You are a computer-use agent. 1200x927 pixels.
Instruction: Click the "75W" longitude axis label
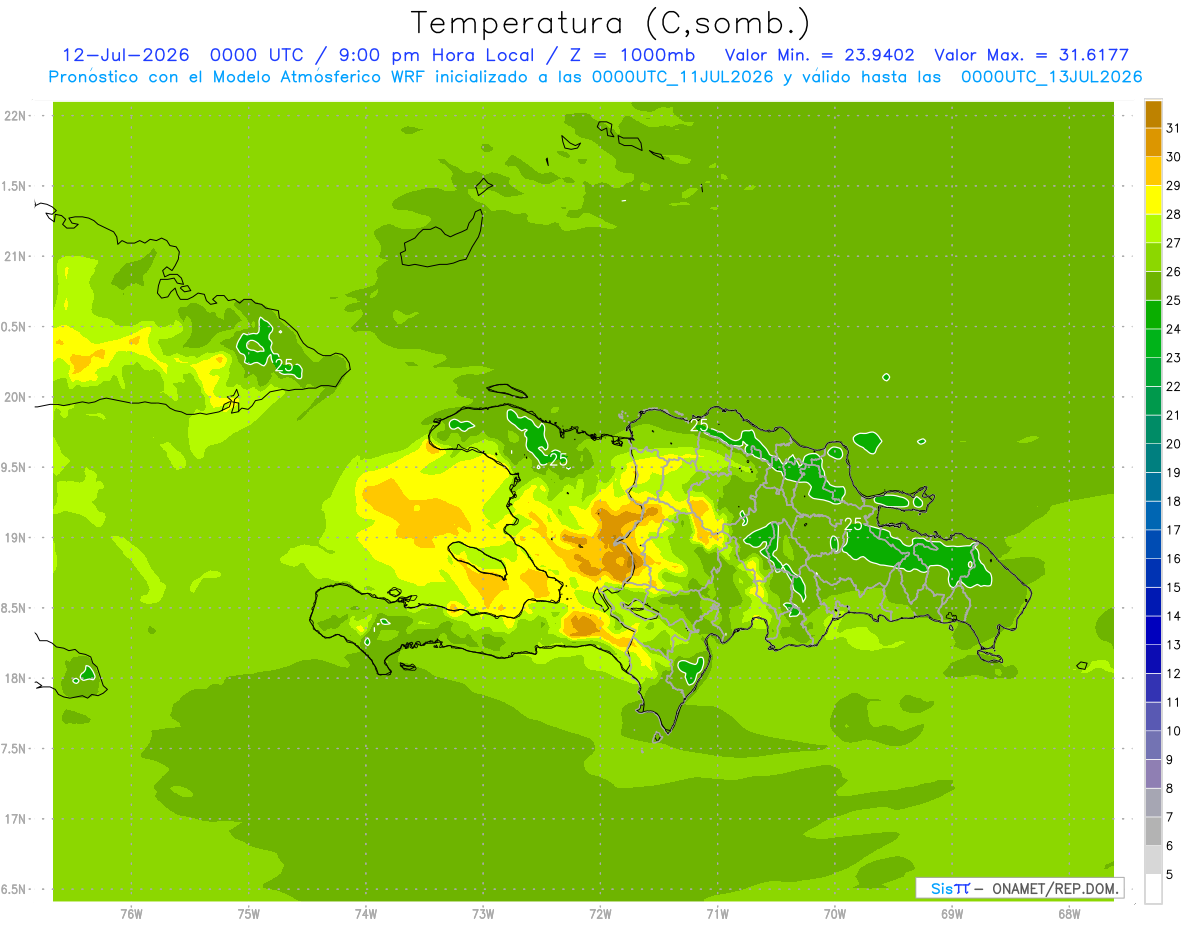248,914
